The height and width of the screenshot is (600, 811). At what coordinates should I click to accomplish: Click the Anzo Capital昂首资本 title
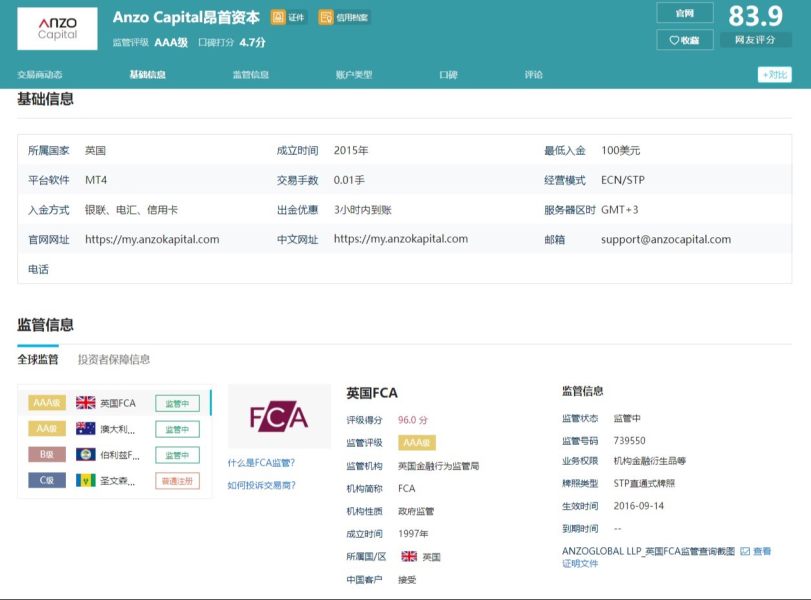click(x=186, y=18)
